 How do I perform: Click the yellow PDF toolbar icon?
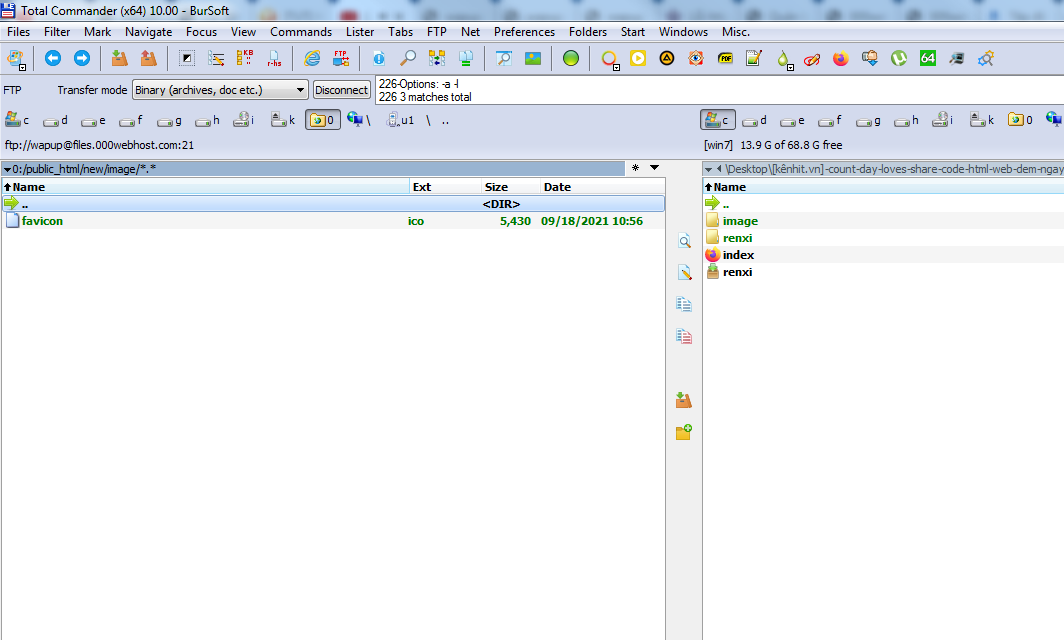point(725,58)
